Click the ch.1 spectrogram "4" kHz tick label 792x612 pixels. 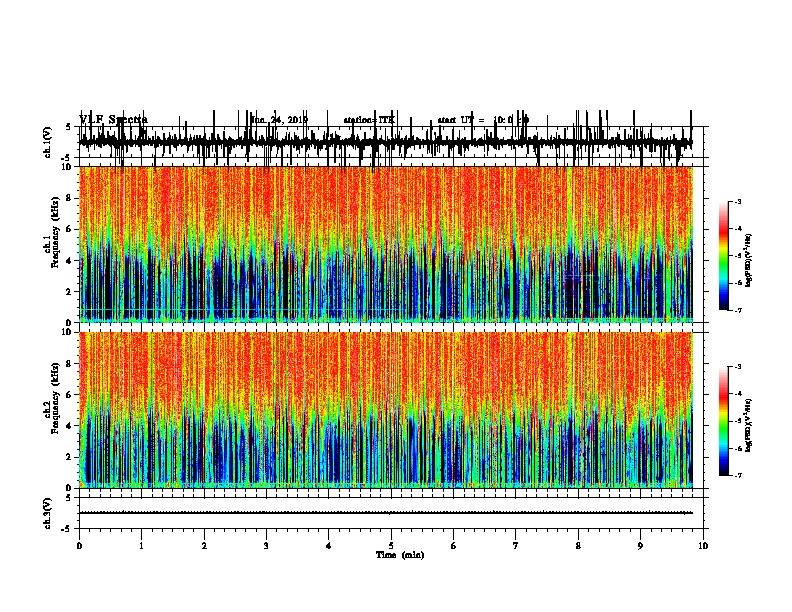coord(69,261)
